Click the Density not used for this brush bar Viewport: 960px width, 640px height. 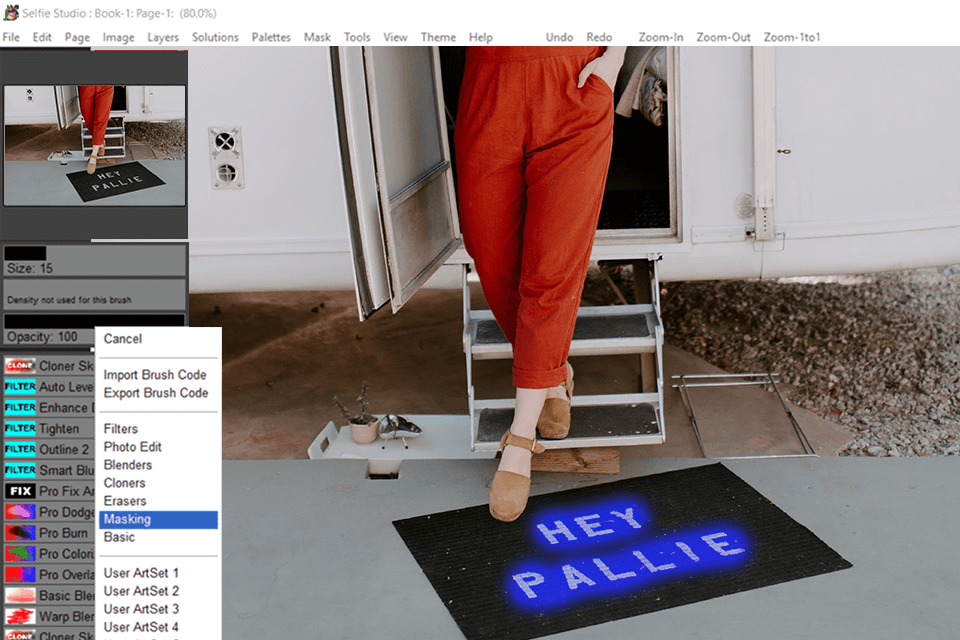(x=94, y=295)
